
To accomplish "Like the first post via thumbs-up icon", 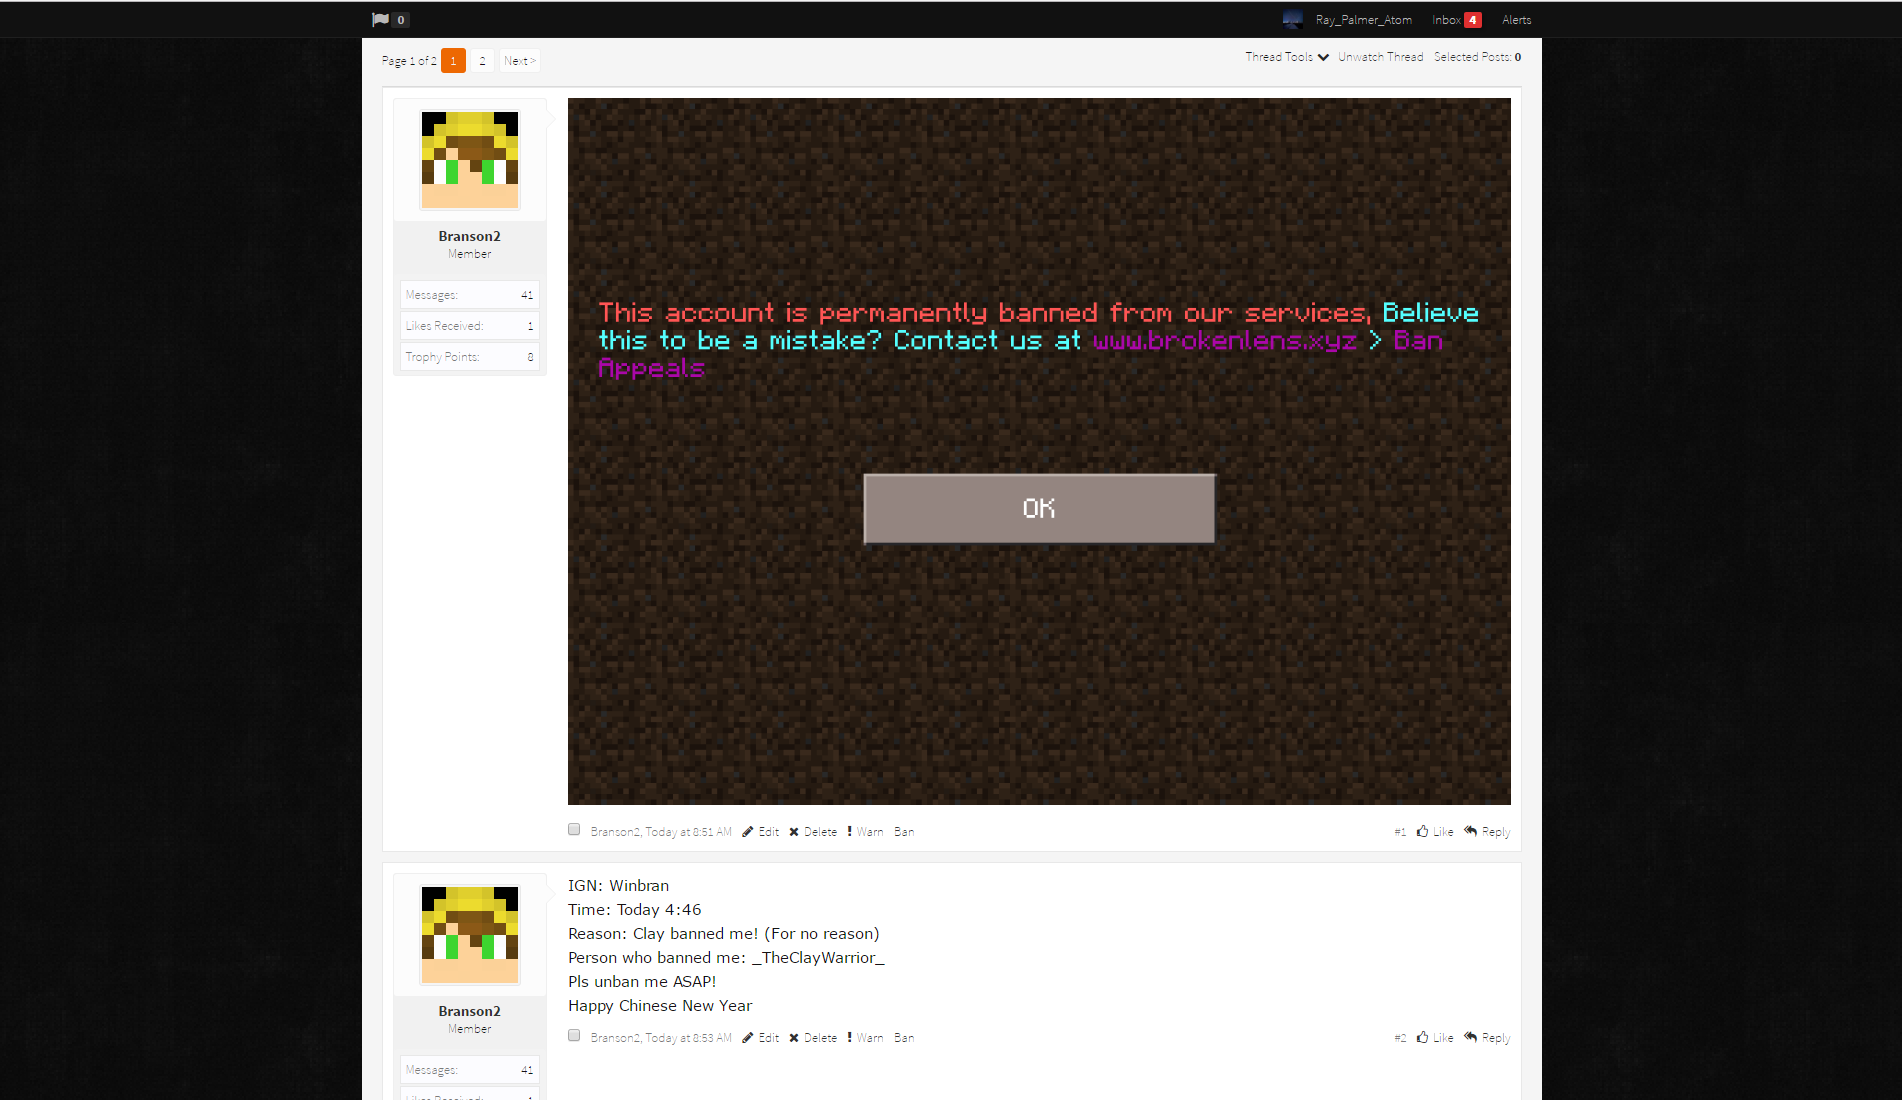I will coord(1422,831).
